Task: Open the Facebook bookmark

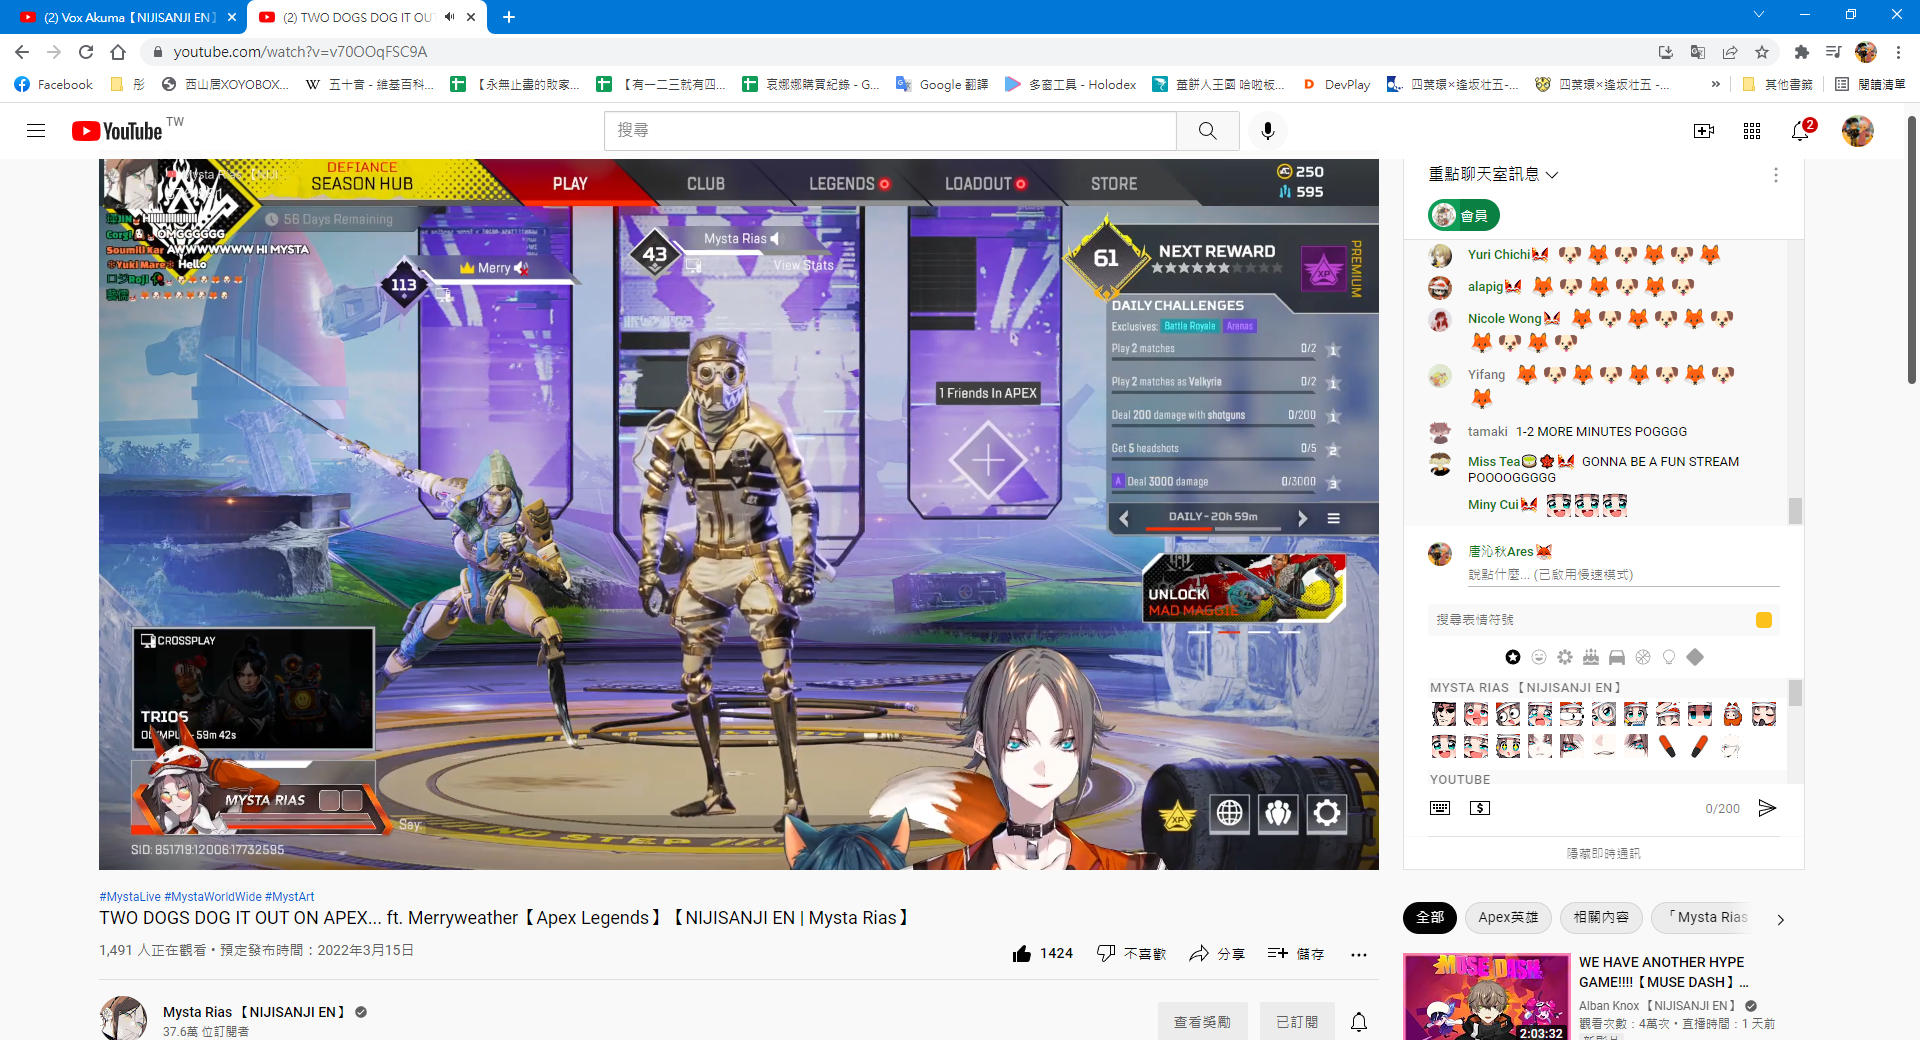Action: pyautogui.click(x=54, y=85)
